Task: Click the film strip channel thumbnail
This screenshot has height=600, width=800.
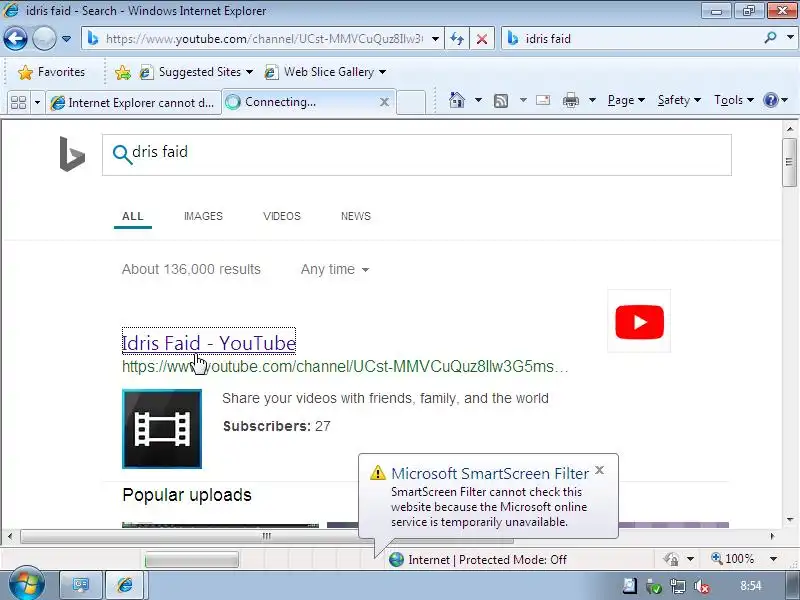Action: pyautogui.click(x=162, y=429)
